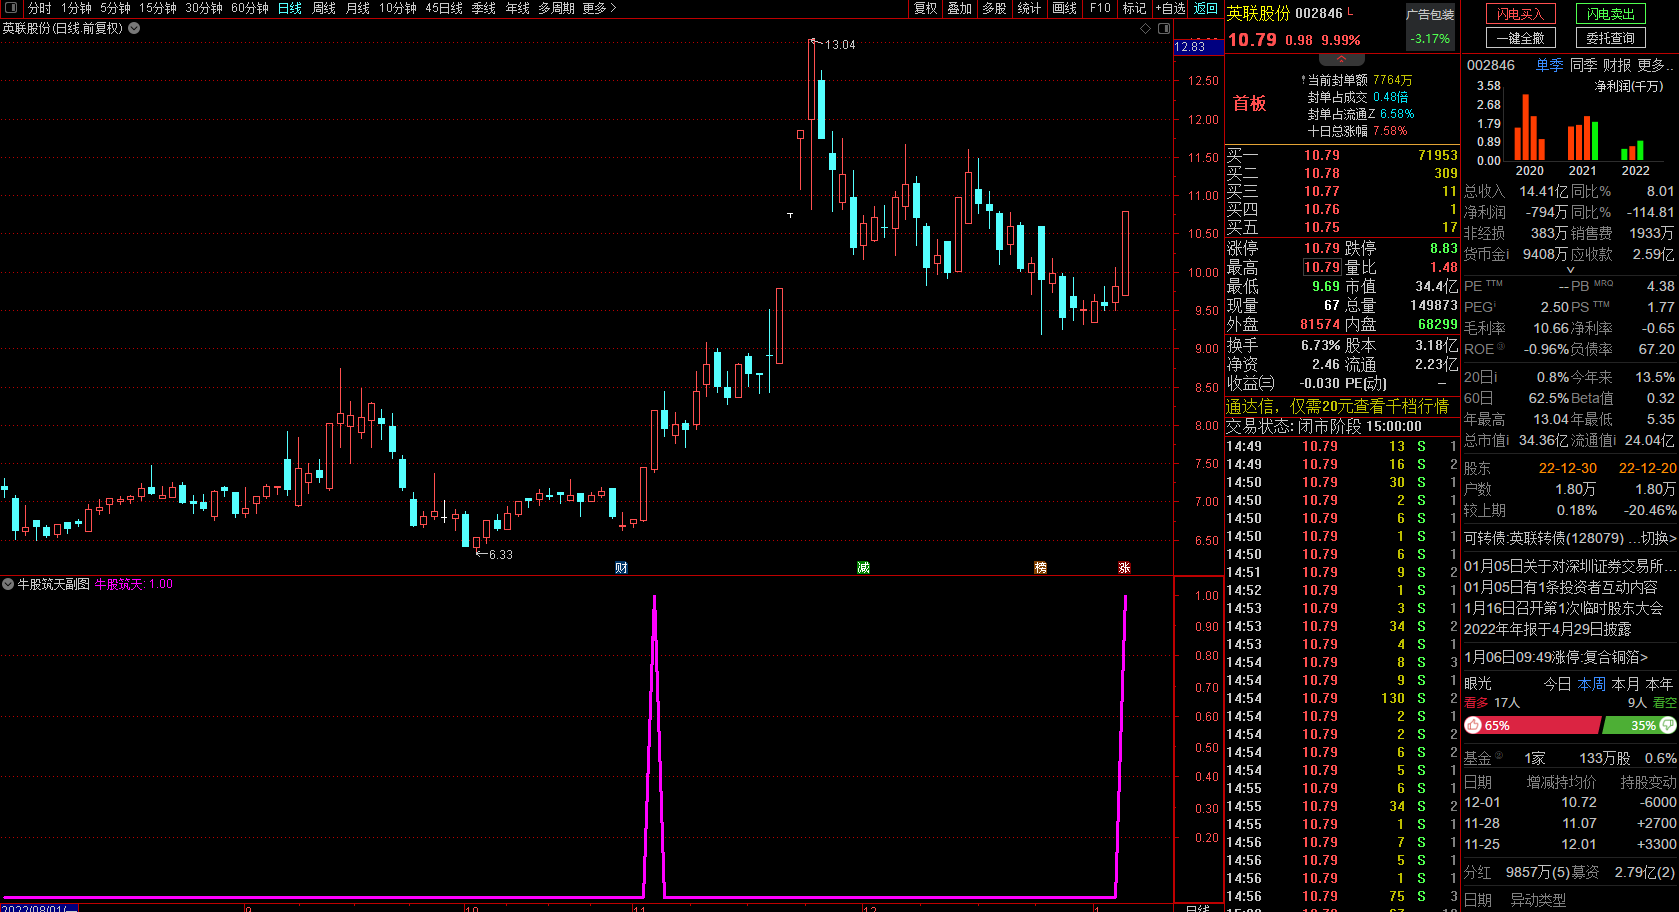This screenshot has width=1679, height=912.
Task: Add stock to watchlist via +自选
Action: (1171, 8)
